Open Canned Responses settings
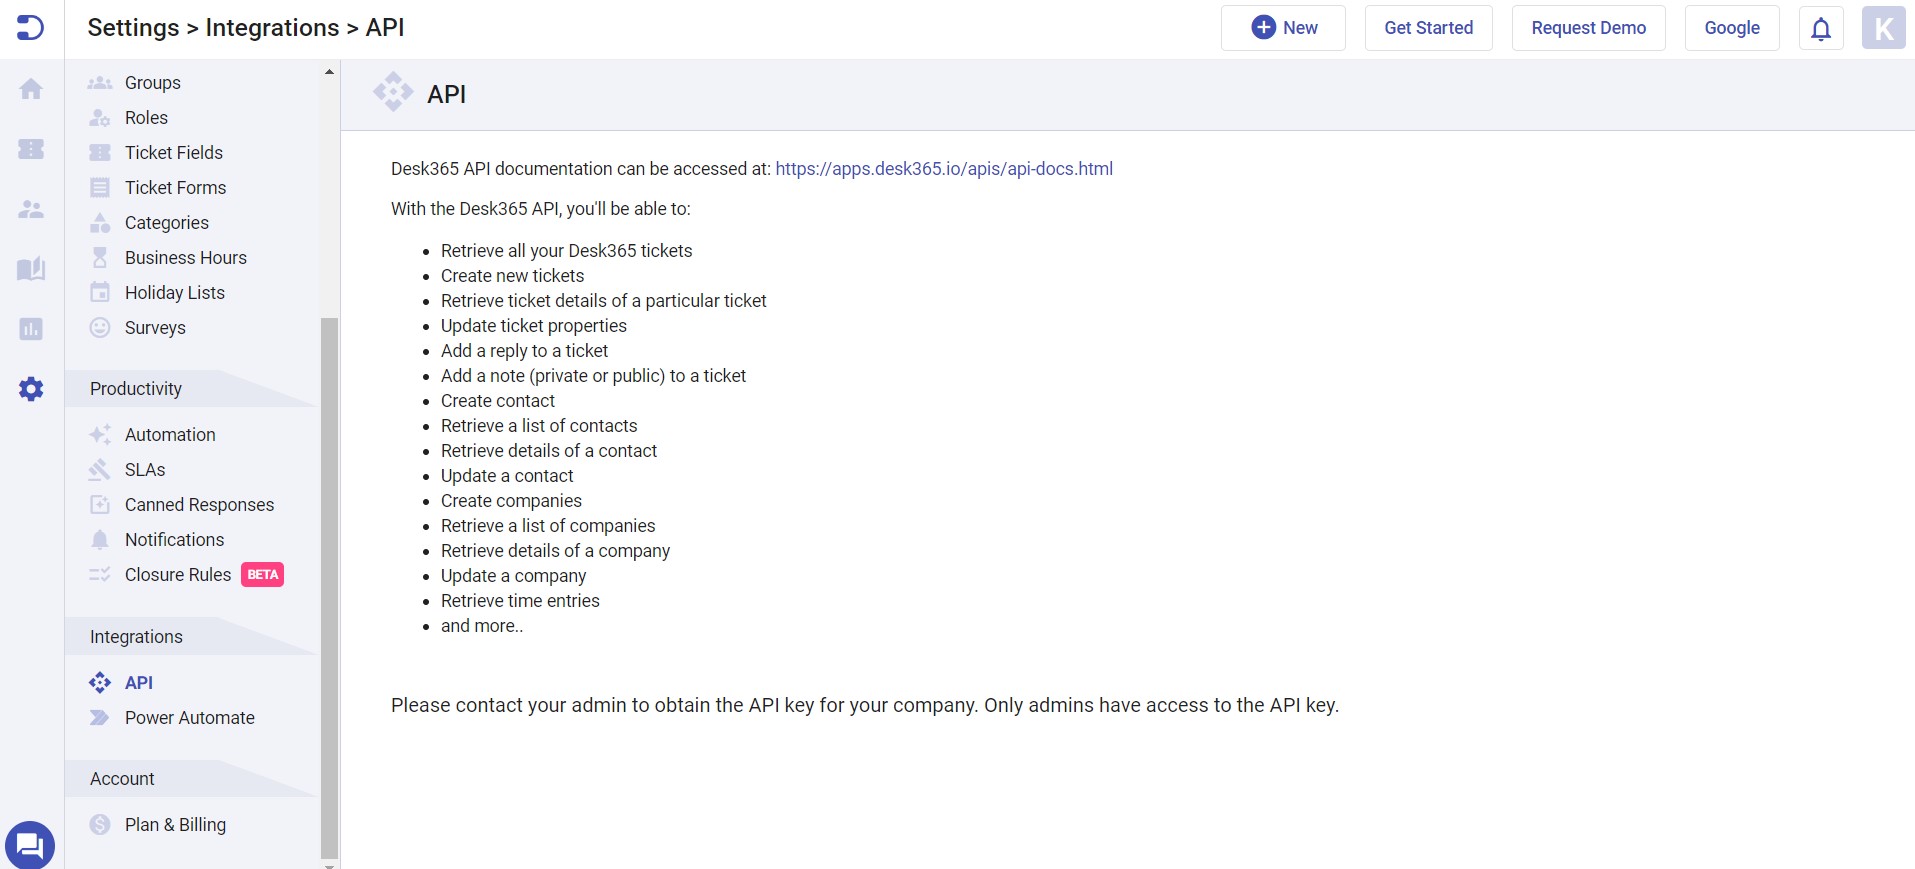This screenshot has height=869, width=1915. click(x=199, y=505)
